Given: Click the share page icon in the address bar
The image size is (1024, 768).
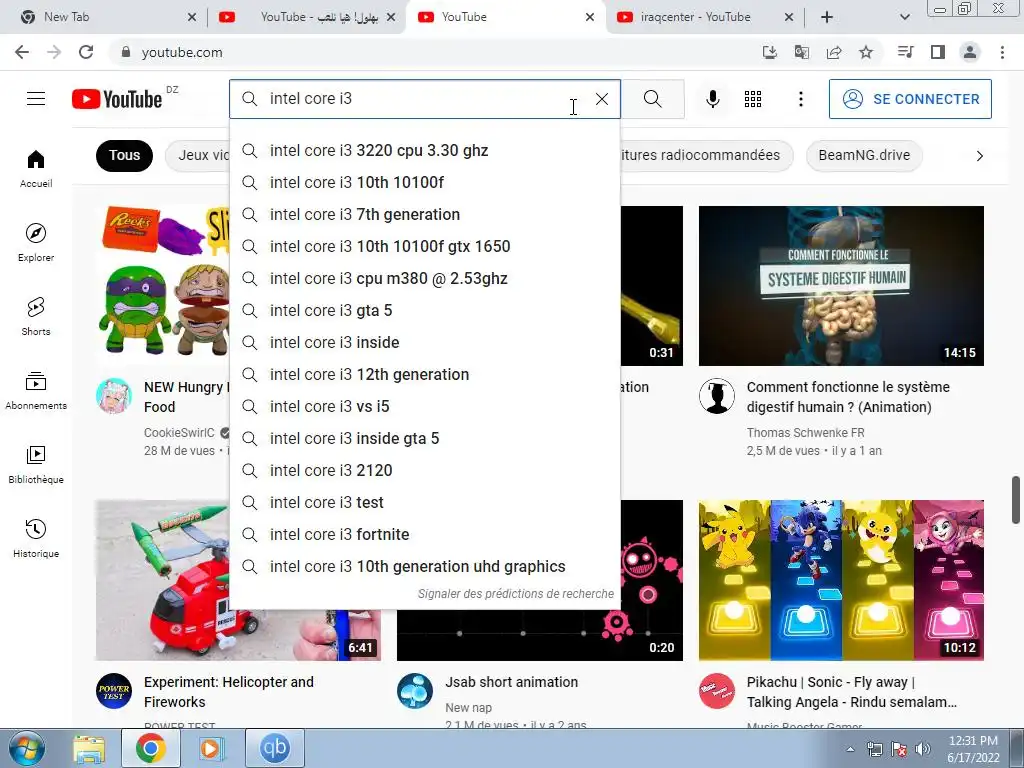Looking at the screenshot, I should pos(834,52).
